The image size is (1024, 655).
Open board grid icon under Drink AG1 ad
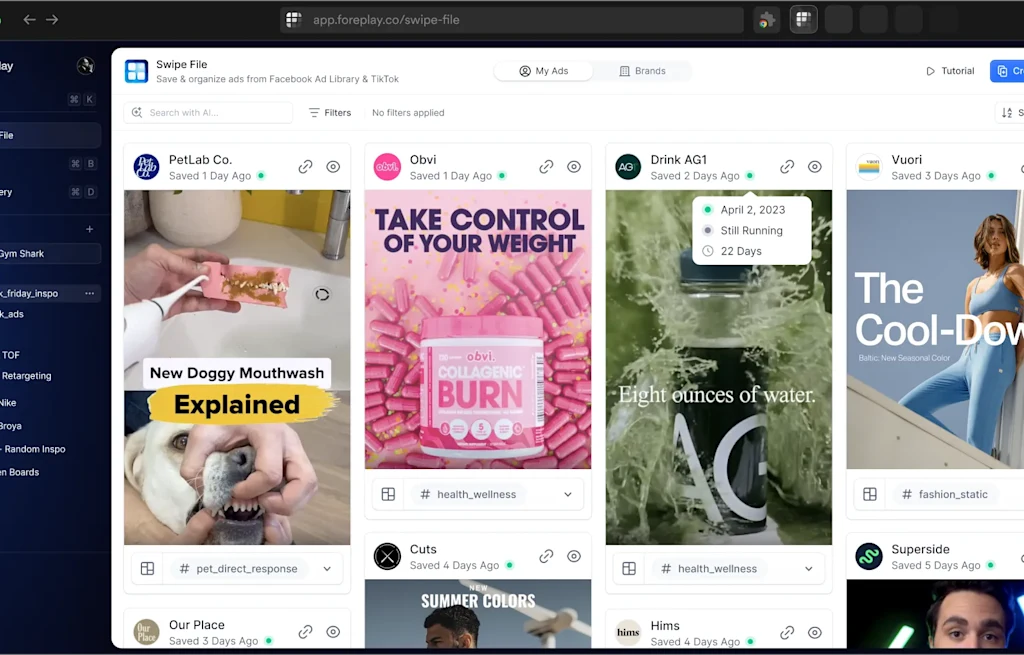point(629,569)
